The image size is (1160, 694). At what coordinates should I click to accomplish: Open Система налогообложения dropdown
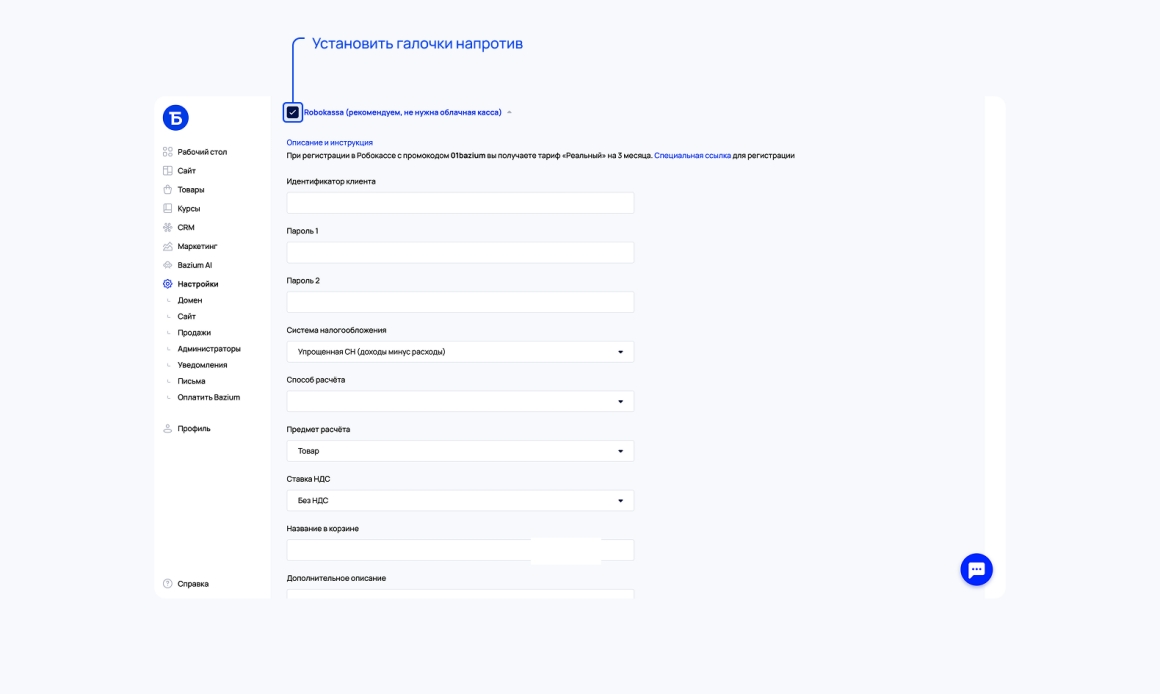click(x=460, y=352)
